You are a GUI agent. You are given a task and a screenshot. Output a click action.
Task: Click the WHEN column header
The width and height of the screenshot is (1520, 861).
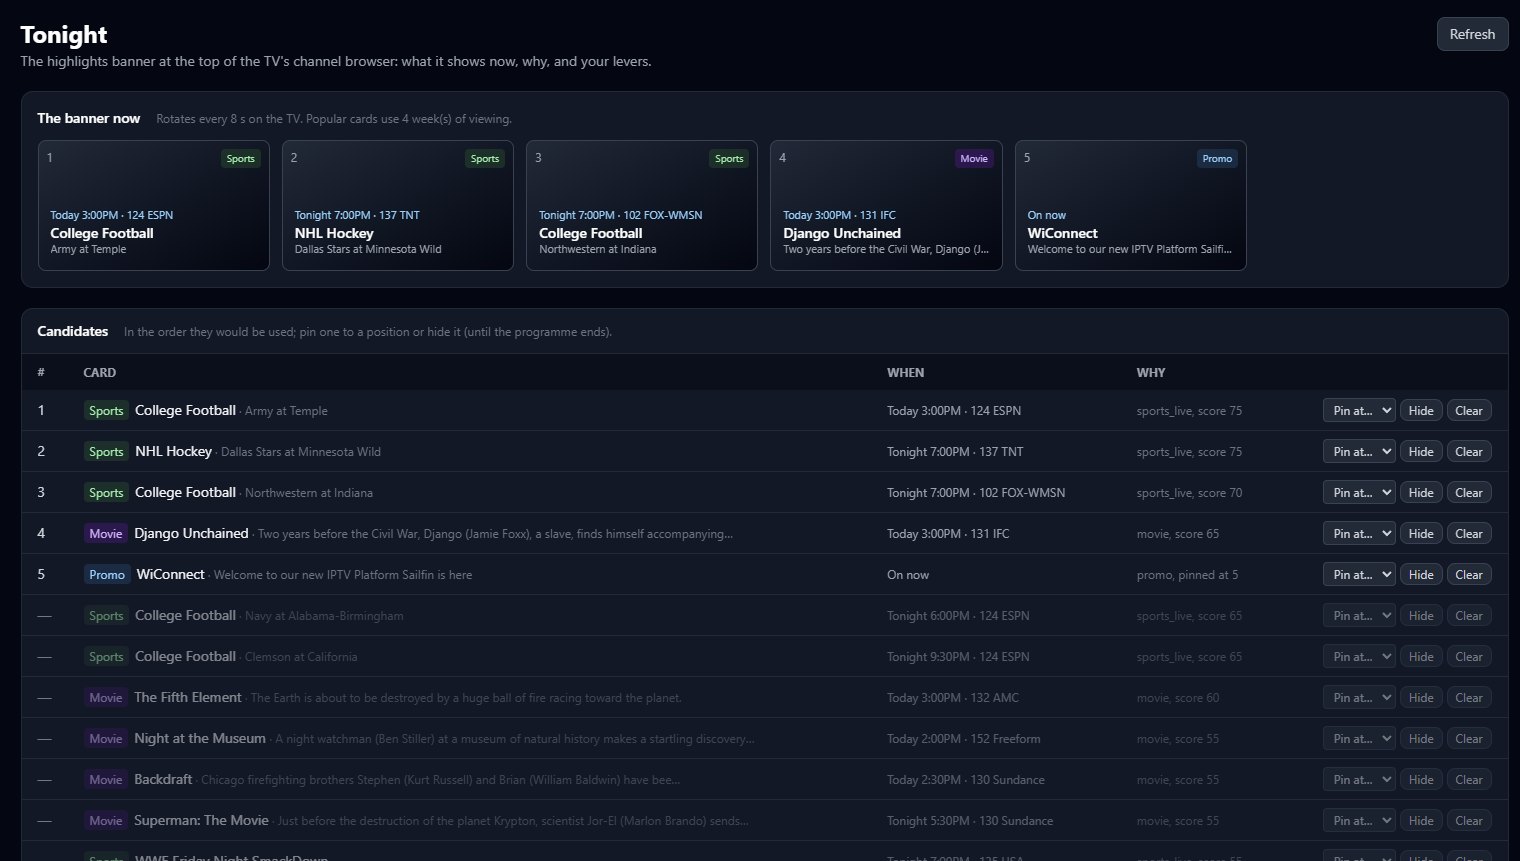click(905, 372)
